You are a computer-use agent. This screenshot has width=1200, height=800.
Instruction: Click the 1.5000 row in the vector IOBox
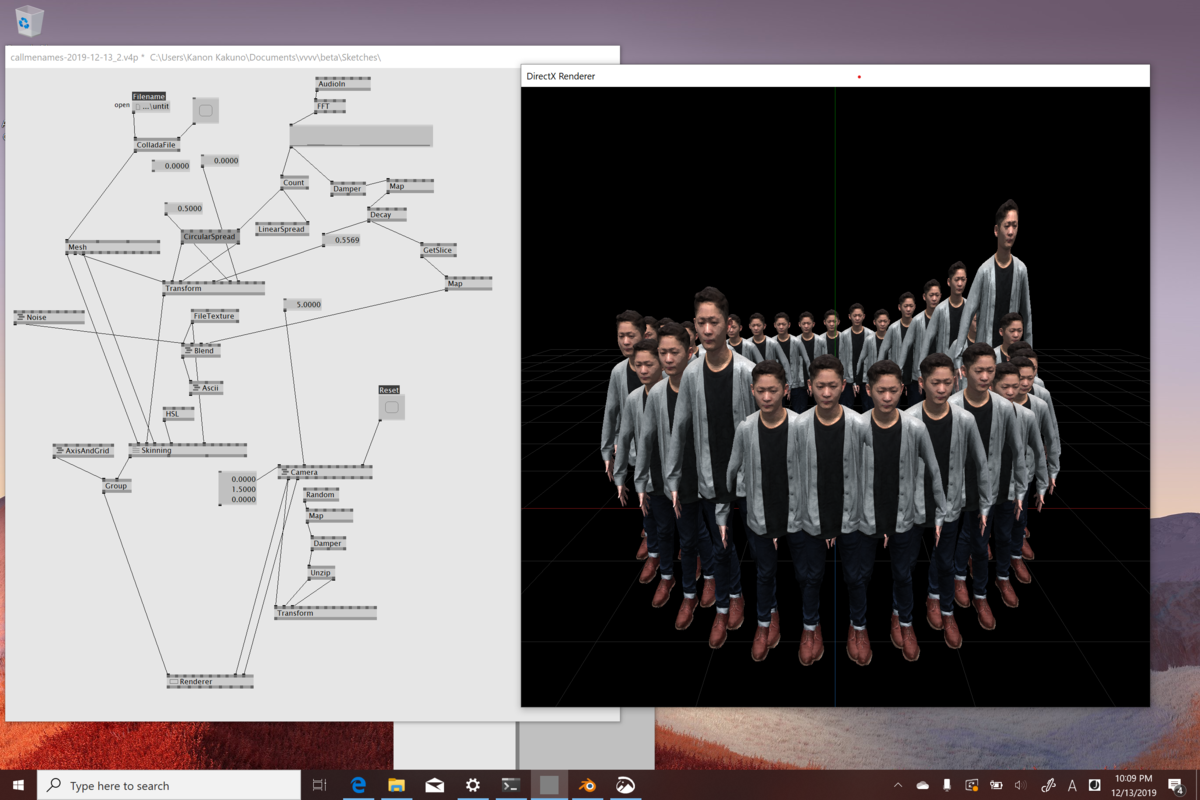point(239,489)
